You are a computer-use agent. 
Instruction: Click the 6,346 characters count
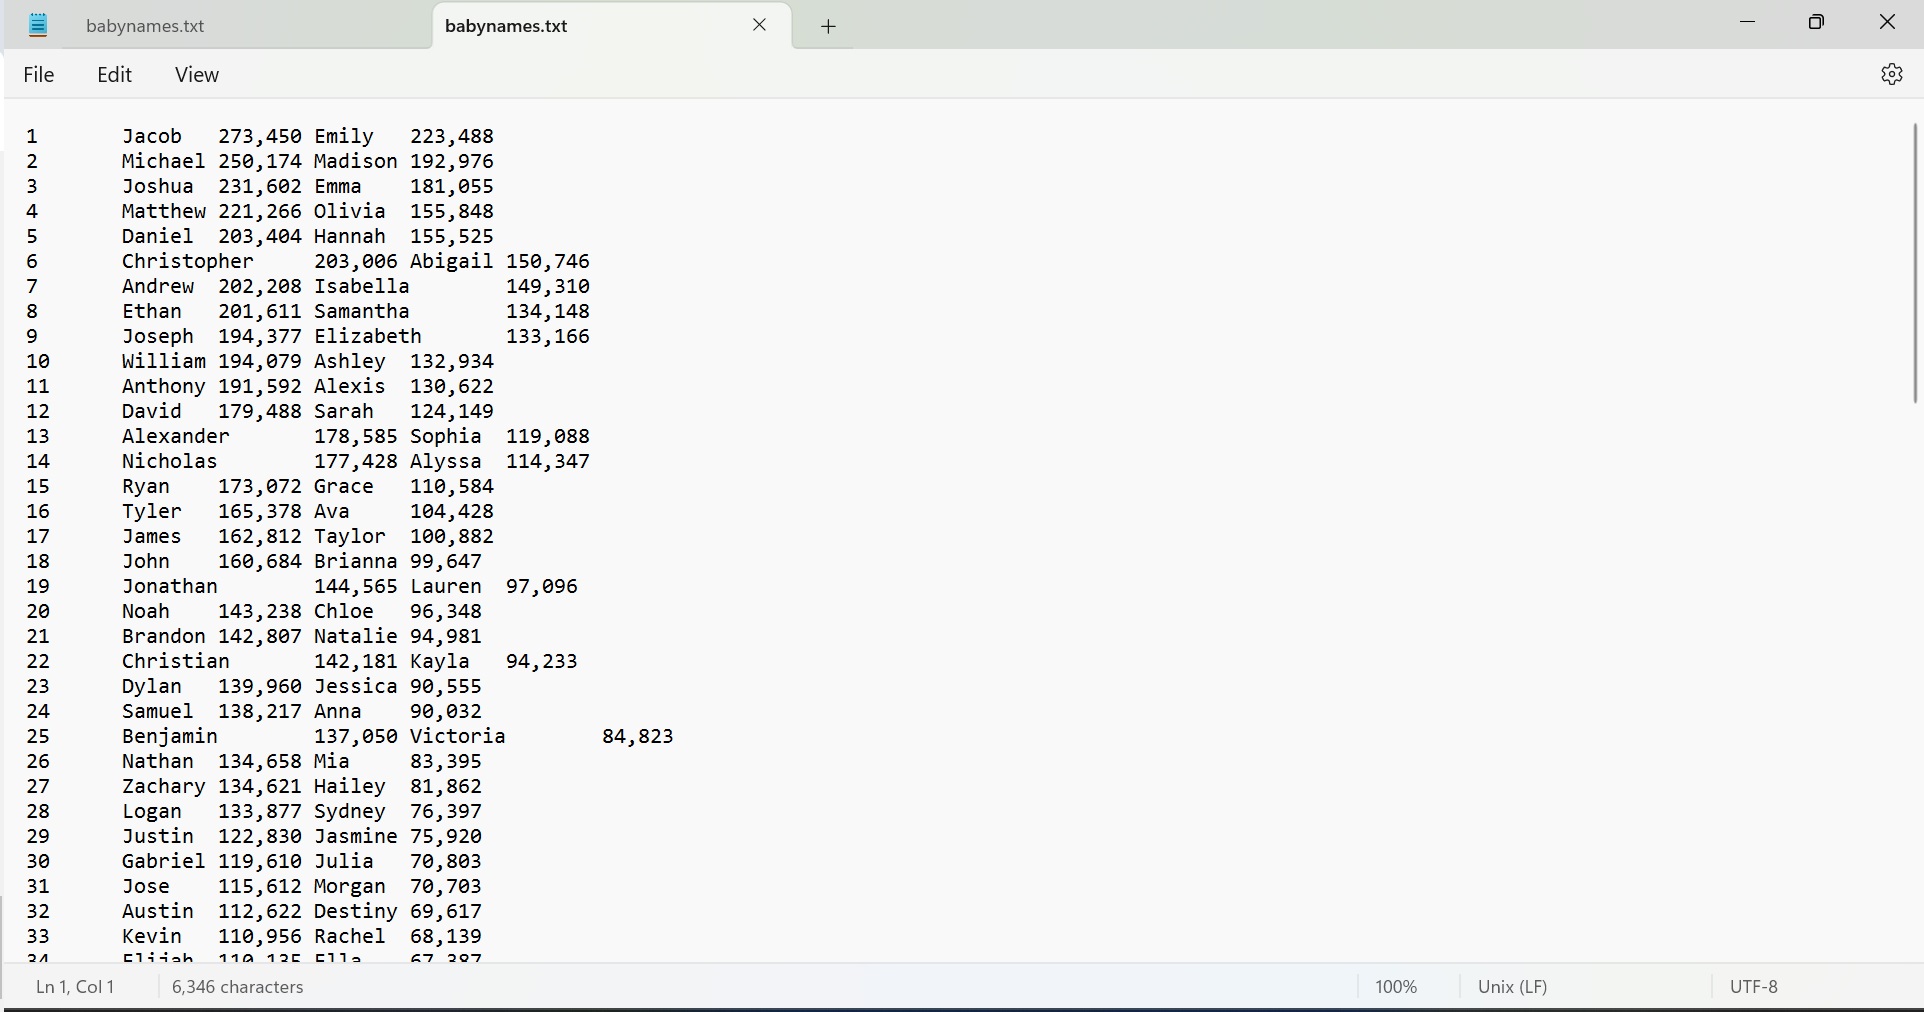[238, 987]
